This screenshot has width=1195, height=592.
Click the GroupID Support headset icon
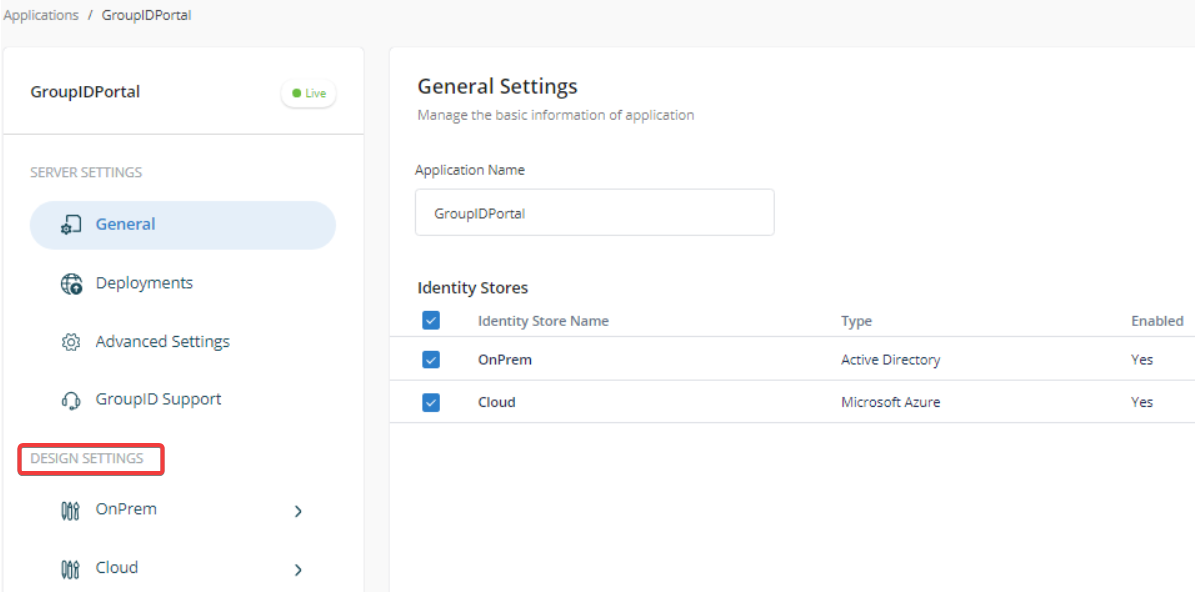71,400
